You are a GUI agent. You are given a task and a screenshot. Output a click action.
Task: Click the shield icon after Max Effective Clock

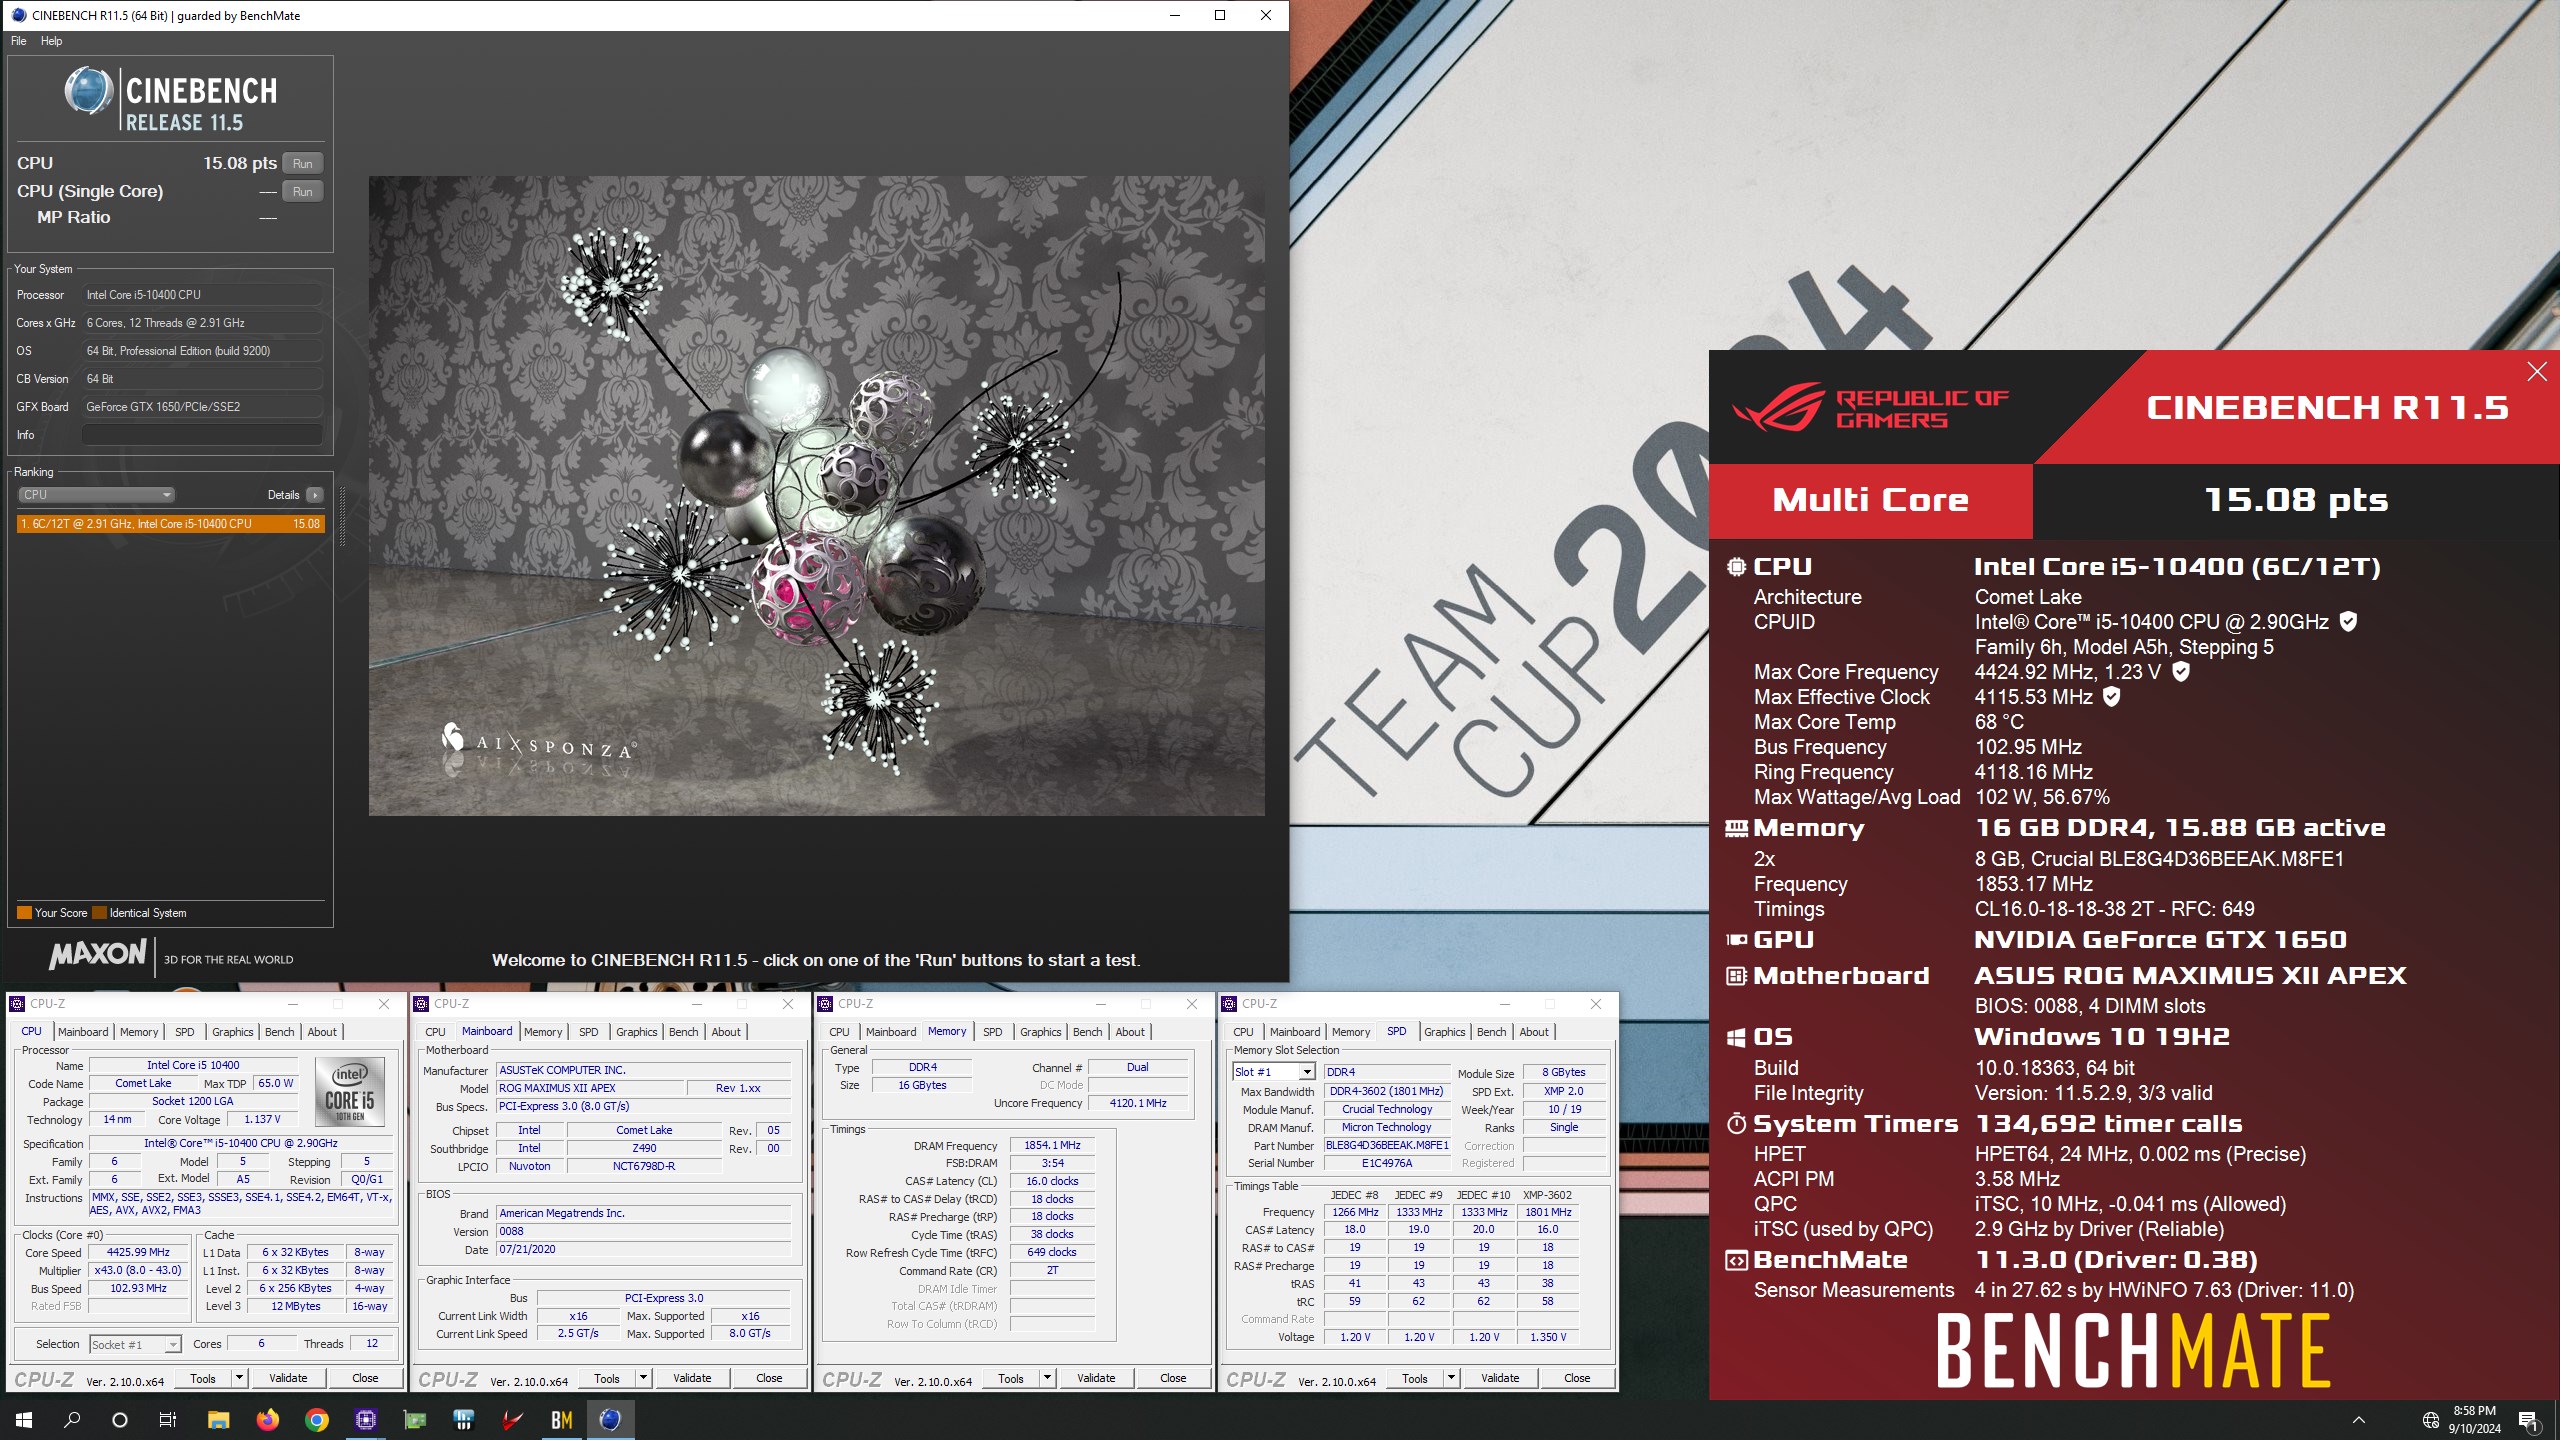coord(2111,696)
